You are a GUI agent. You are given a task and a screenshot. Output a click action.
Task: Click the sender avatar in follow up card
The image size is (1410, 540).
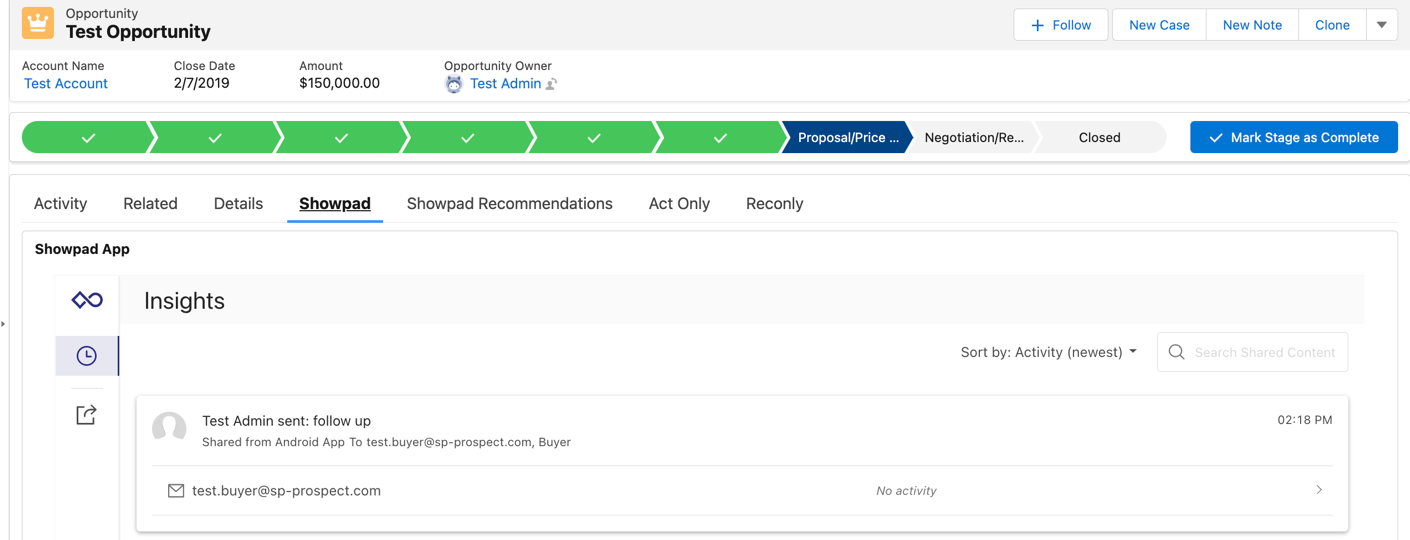point(169,428)
